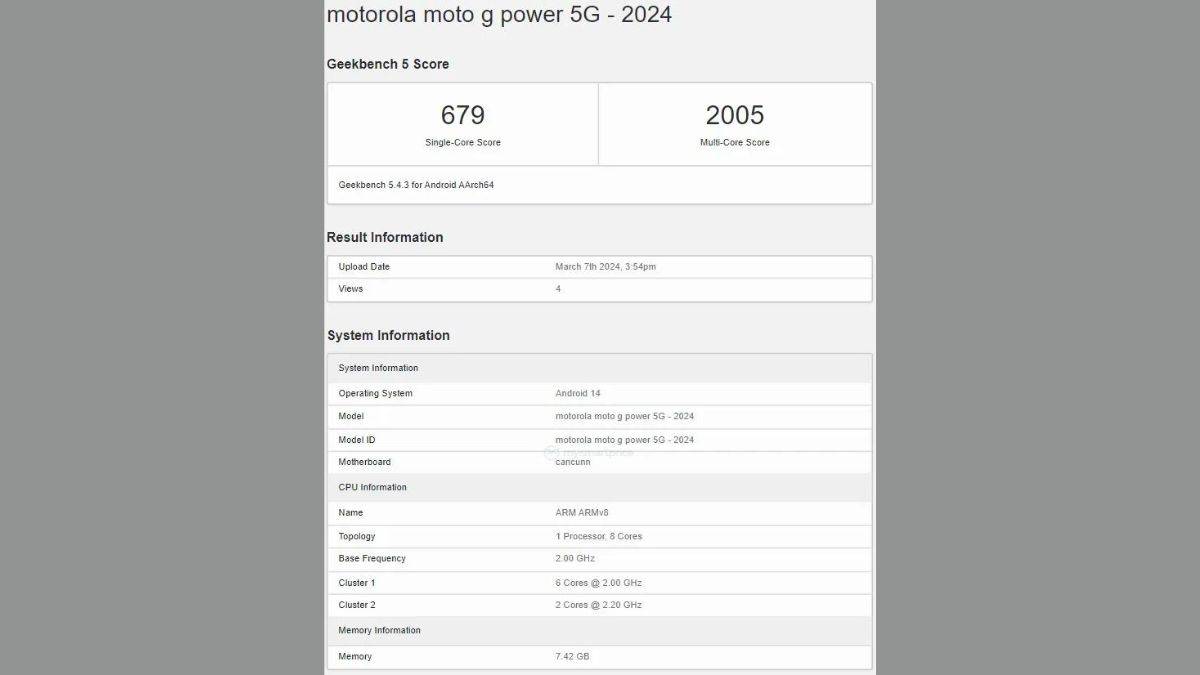The width and height of the screenshot is (1200, 675).
Task: Select the value '6 Cores @ 2.00 GHz'
Action: coord(599,583)
